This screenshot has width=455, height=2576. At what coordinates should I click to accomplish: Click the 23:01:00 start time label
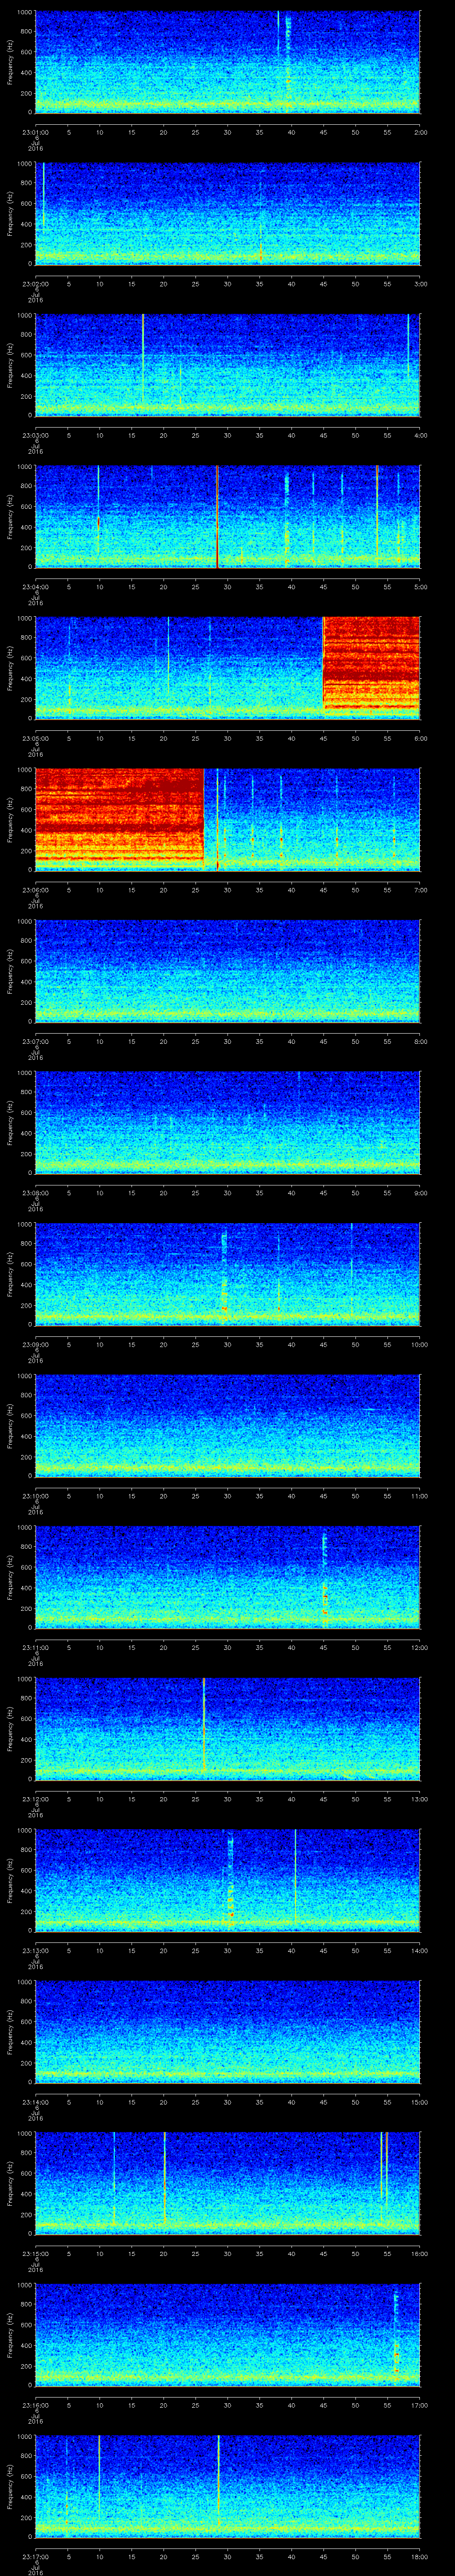(x=35, y=131)
